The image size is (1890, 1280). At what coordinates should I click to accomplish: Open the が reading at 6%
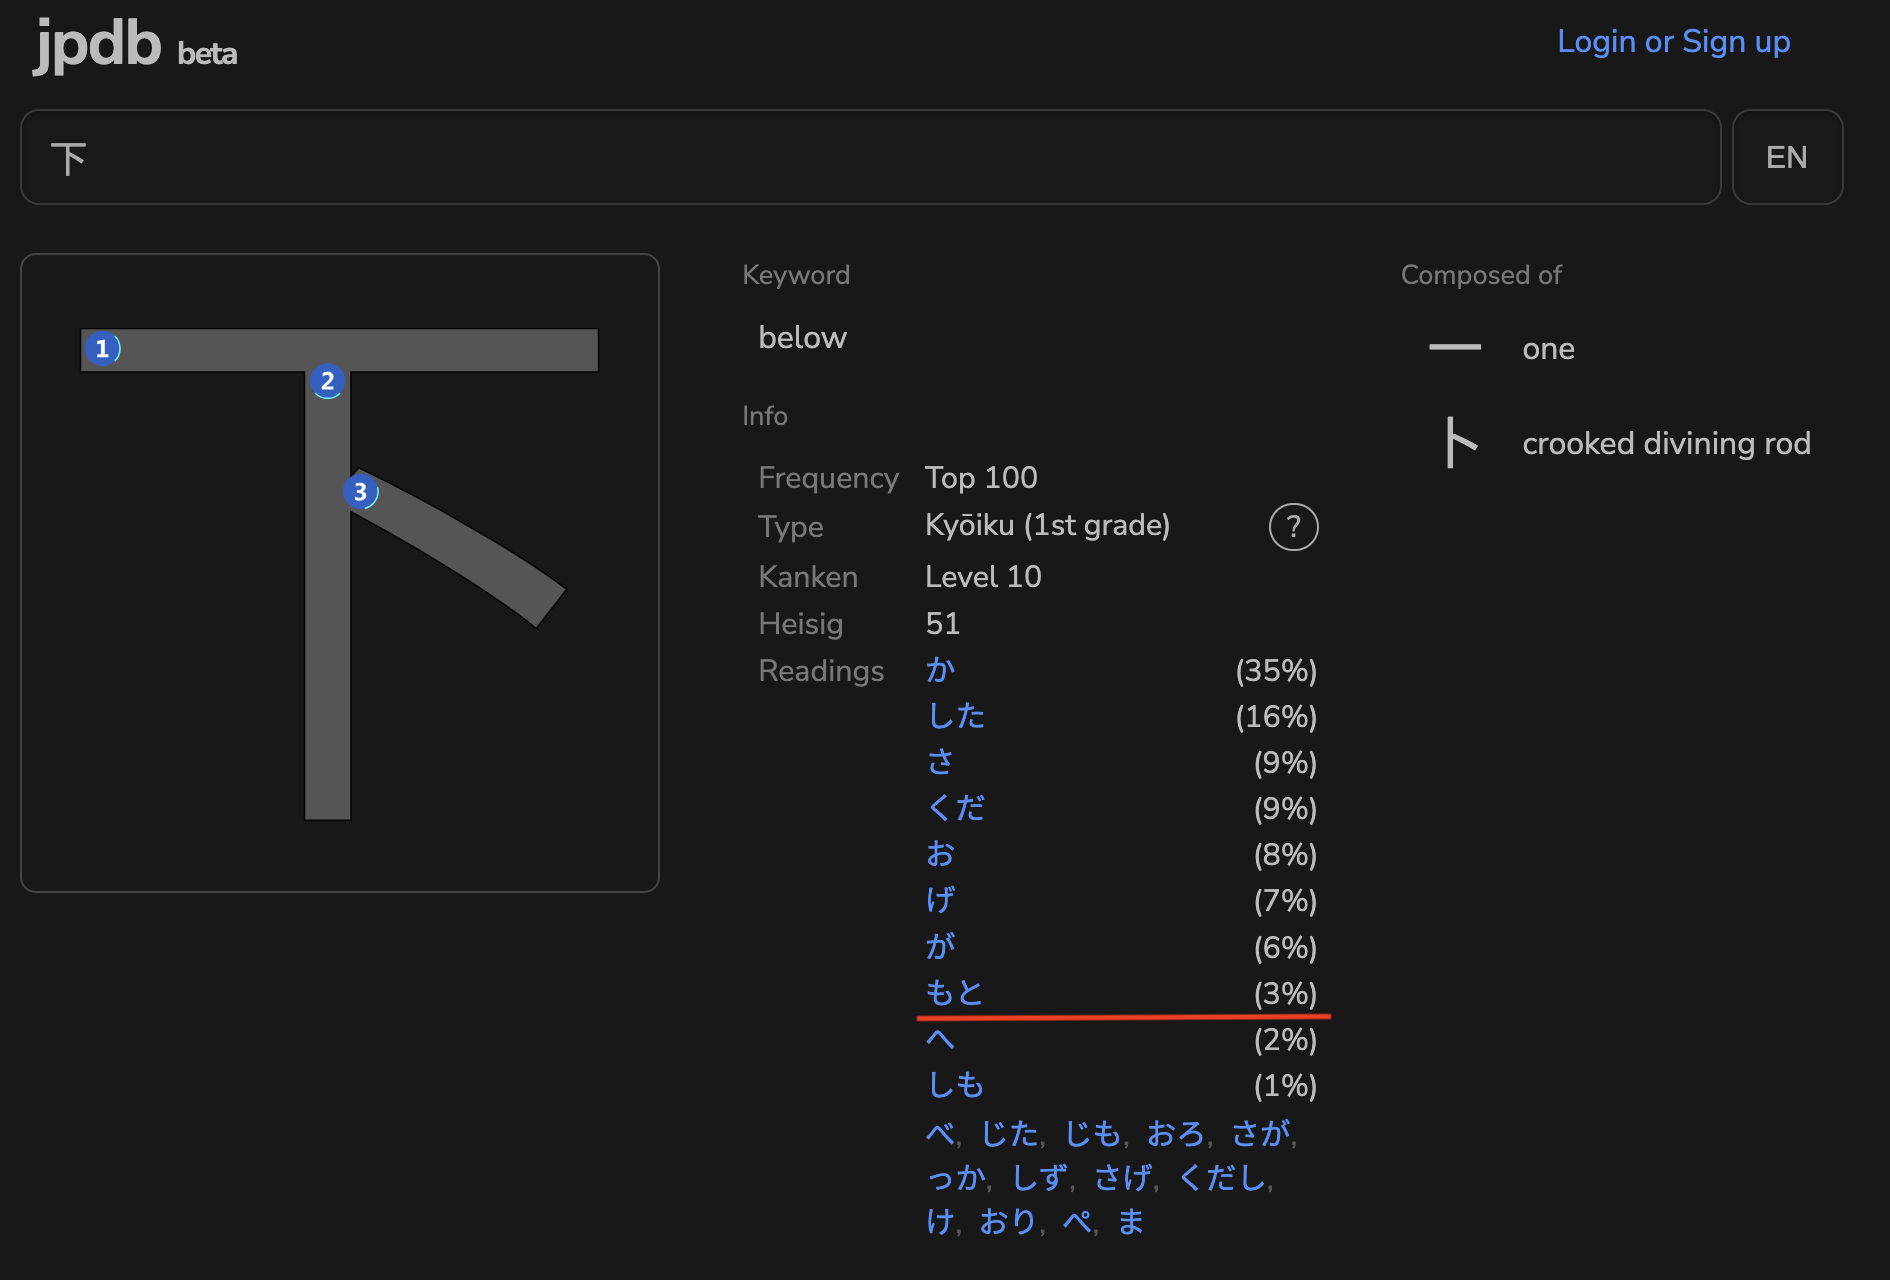(x=940, y=946)
